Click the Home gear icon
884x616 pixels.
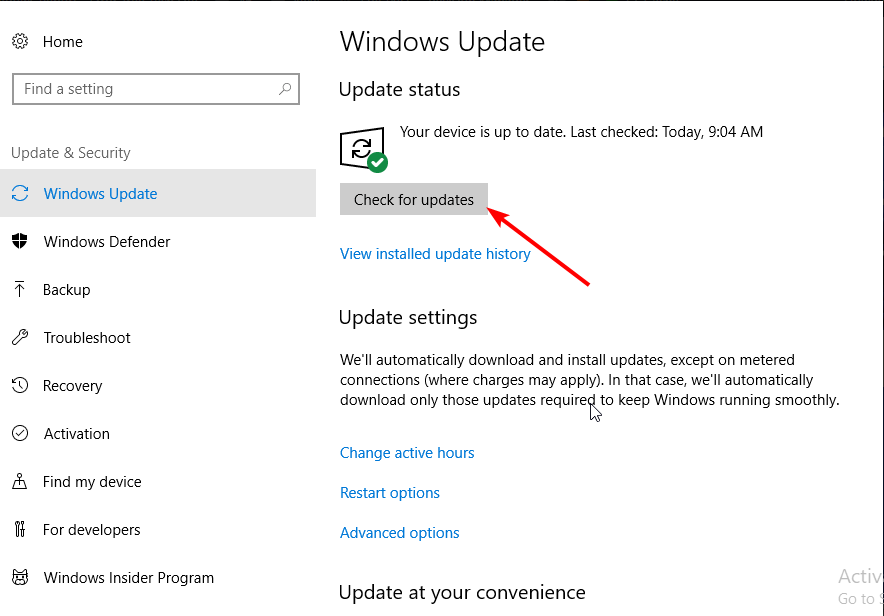[19, 42]
